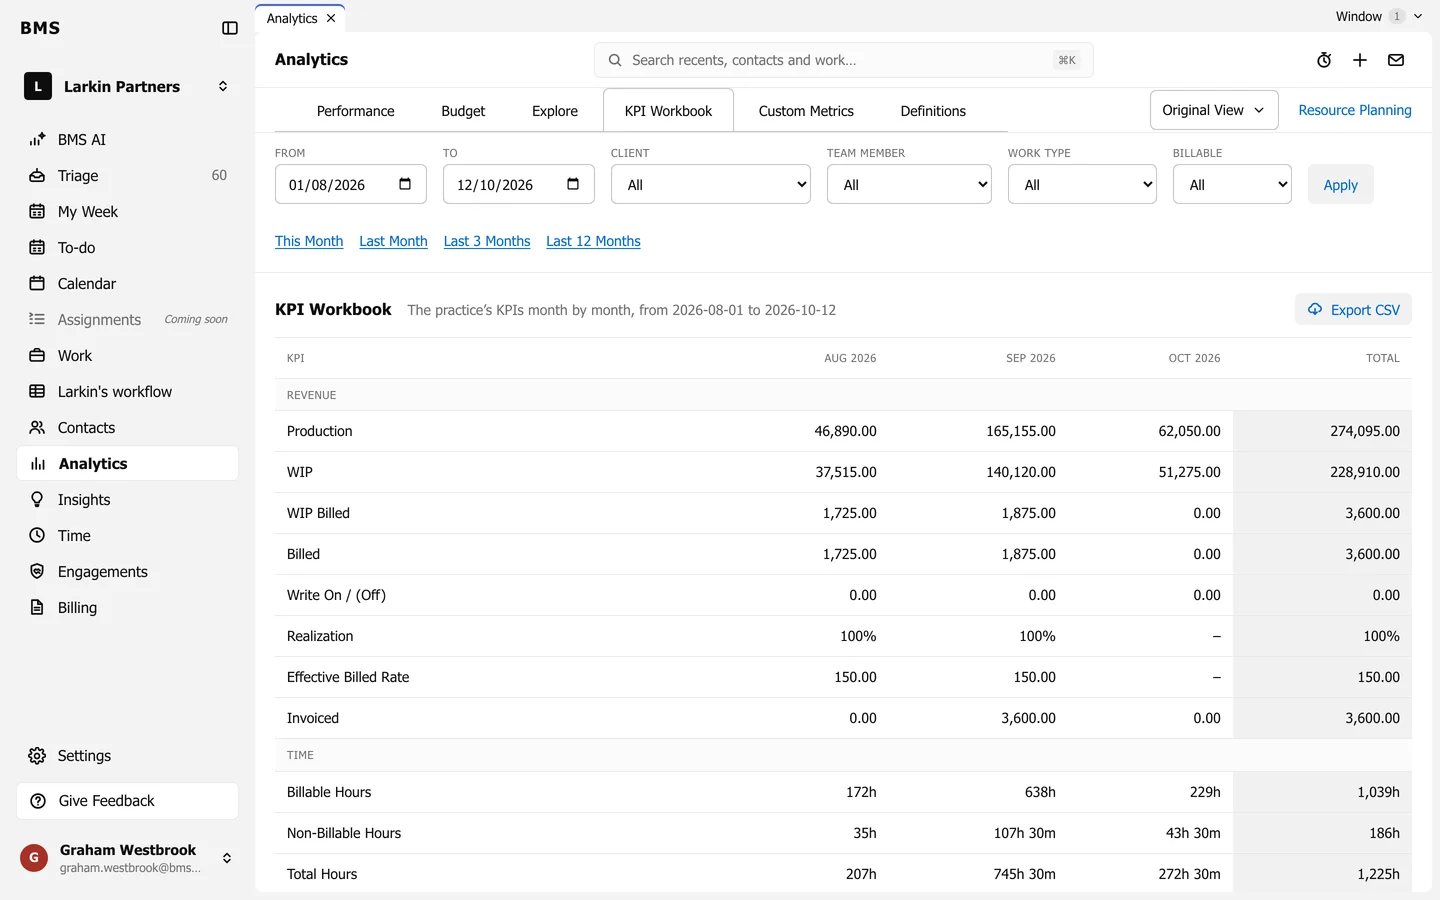The height and width of the screenshot is (900, 1440).
Task: Switch to the Explore tab
Action: [x=555, y=111]
